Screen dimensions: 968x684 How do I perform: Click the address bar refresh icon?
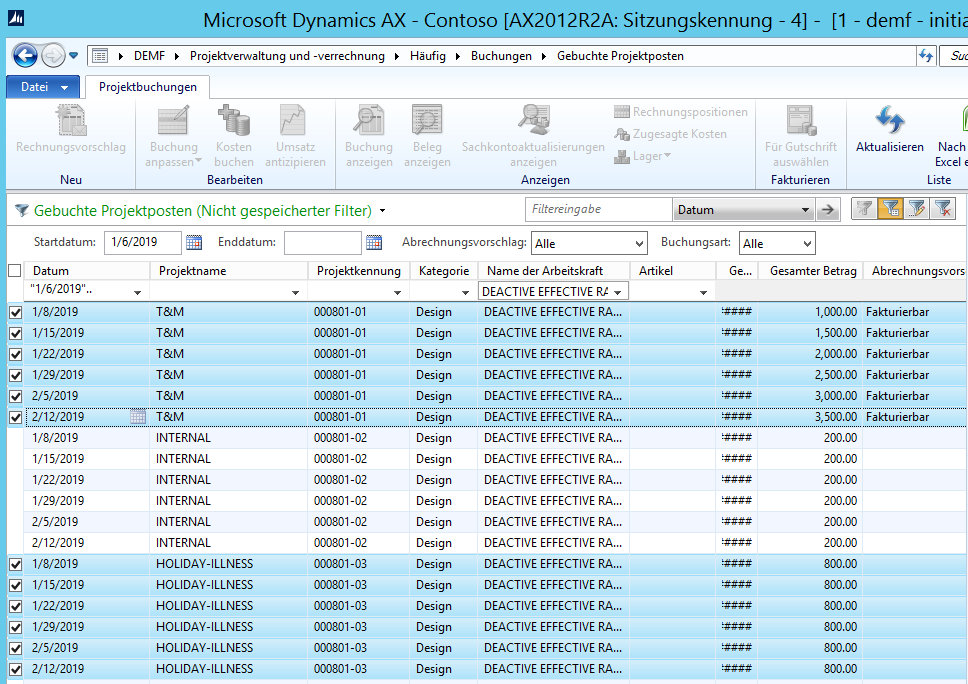(925, 56)
